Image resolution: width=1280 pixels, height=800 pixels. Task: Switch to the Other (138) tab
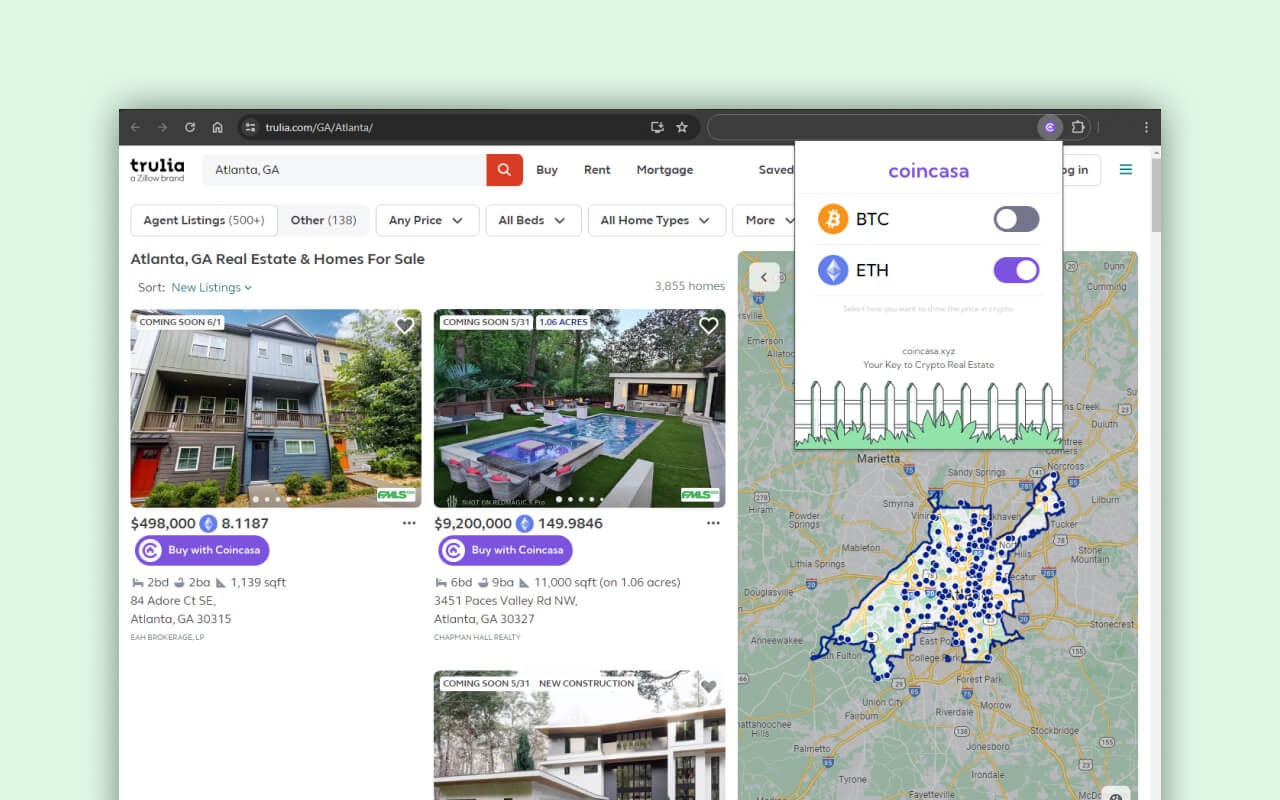click(324, 220)
